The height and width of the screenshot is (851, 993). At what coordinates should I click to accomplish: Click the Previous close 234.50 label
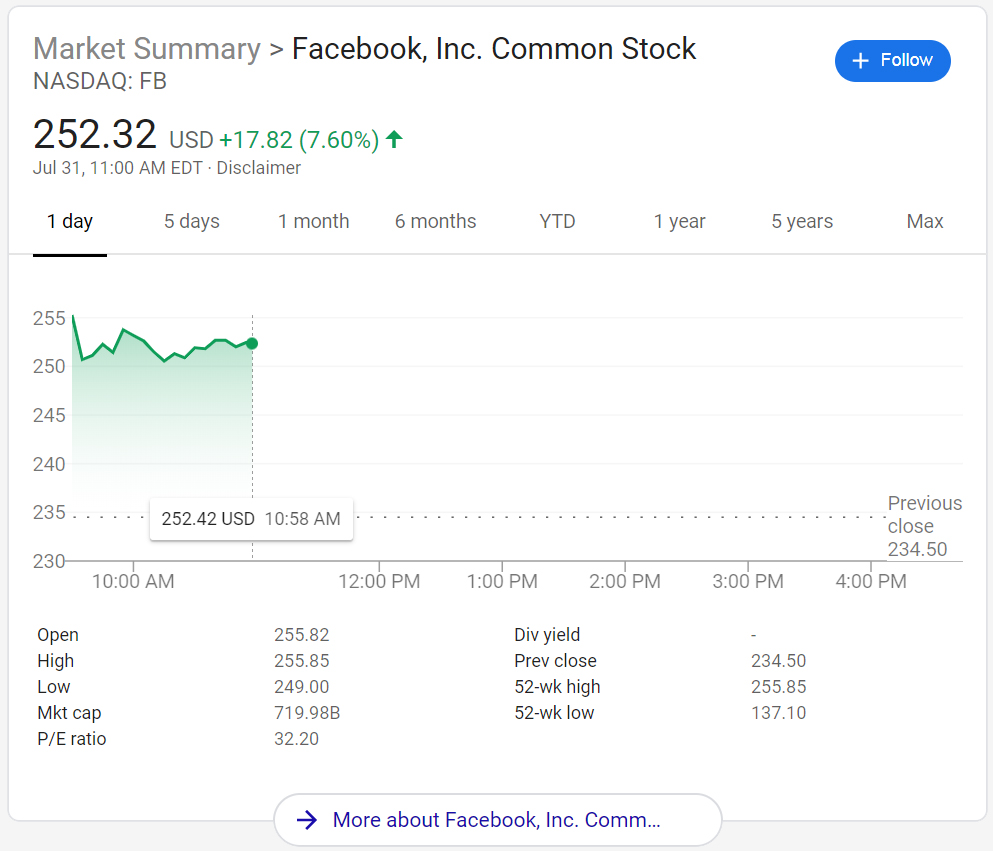925,526
